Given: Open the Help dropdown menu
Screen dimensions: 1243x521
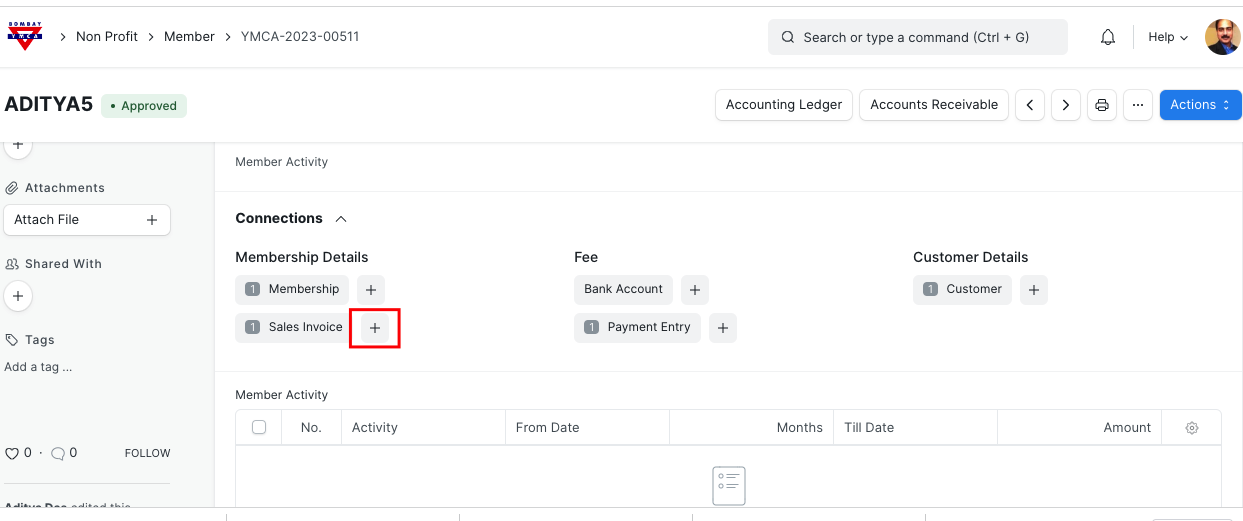Looking at the screenshot, I should 1167,37.
